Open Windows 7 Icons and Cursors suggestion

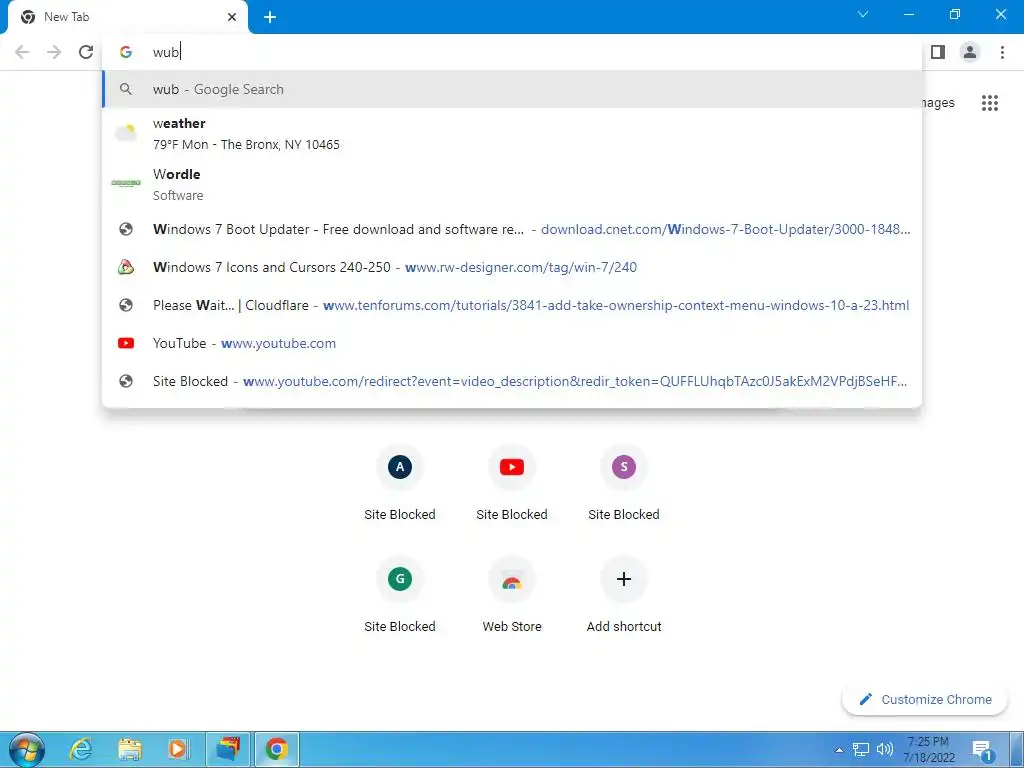[512, 267]
